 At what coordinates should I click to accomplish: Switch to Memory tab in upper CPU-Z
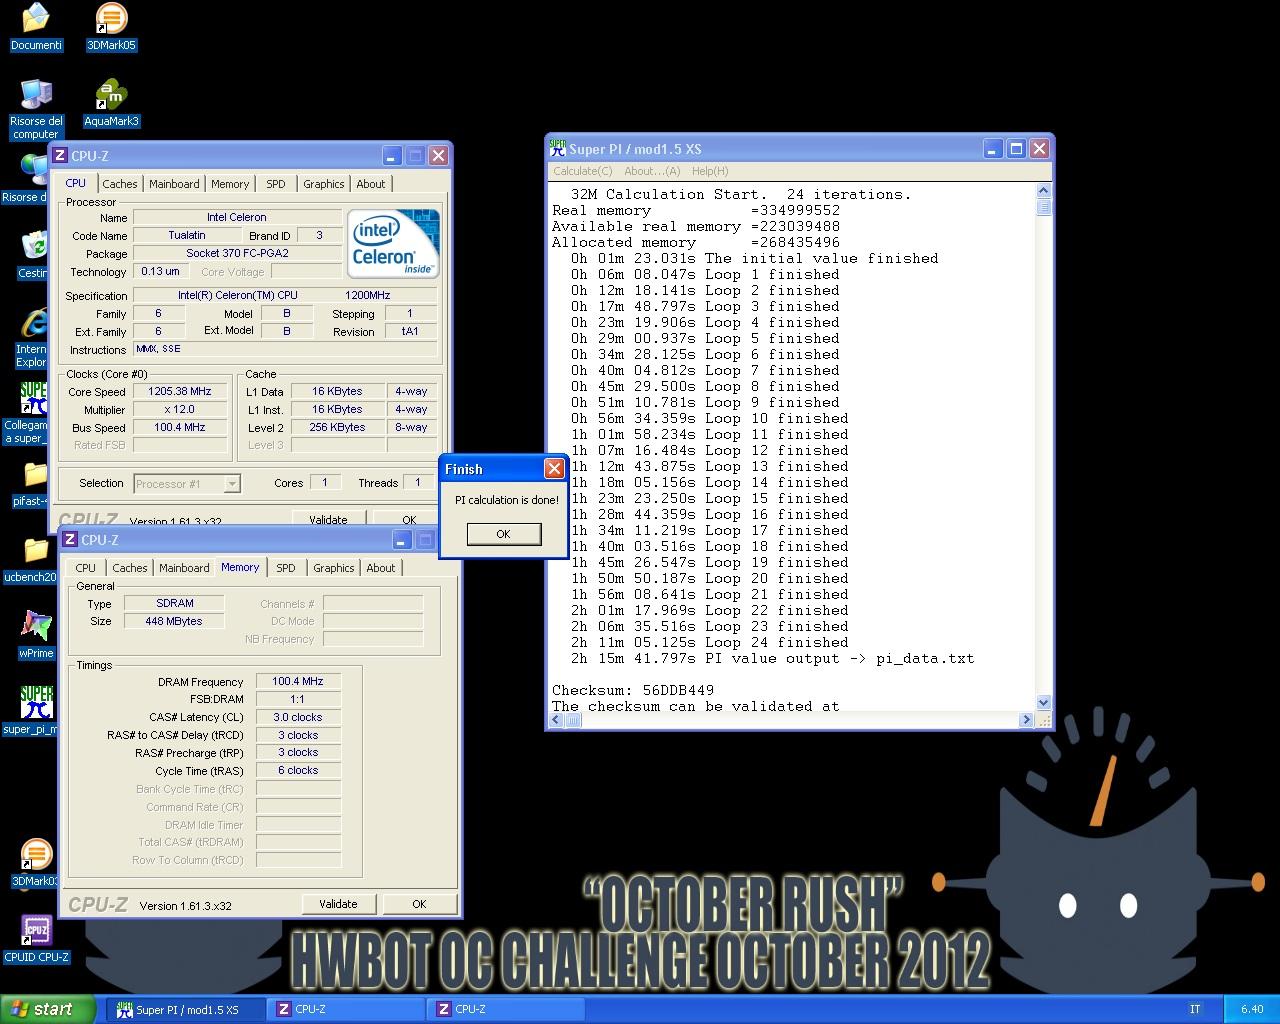point(230,184)
